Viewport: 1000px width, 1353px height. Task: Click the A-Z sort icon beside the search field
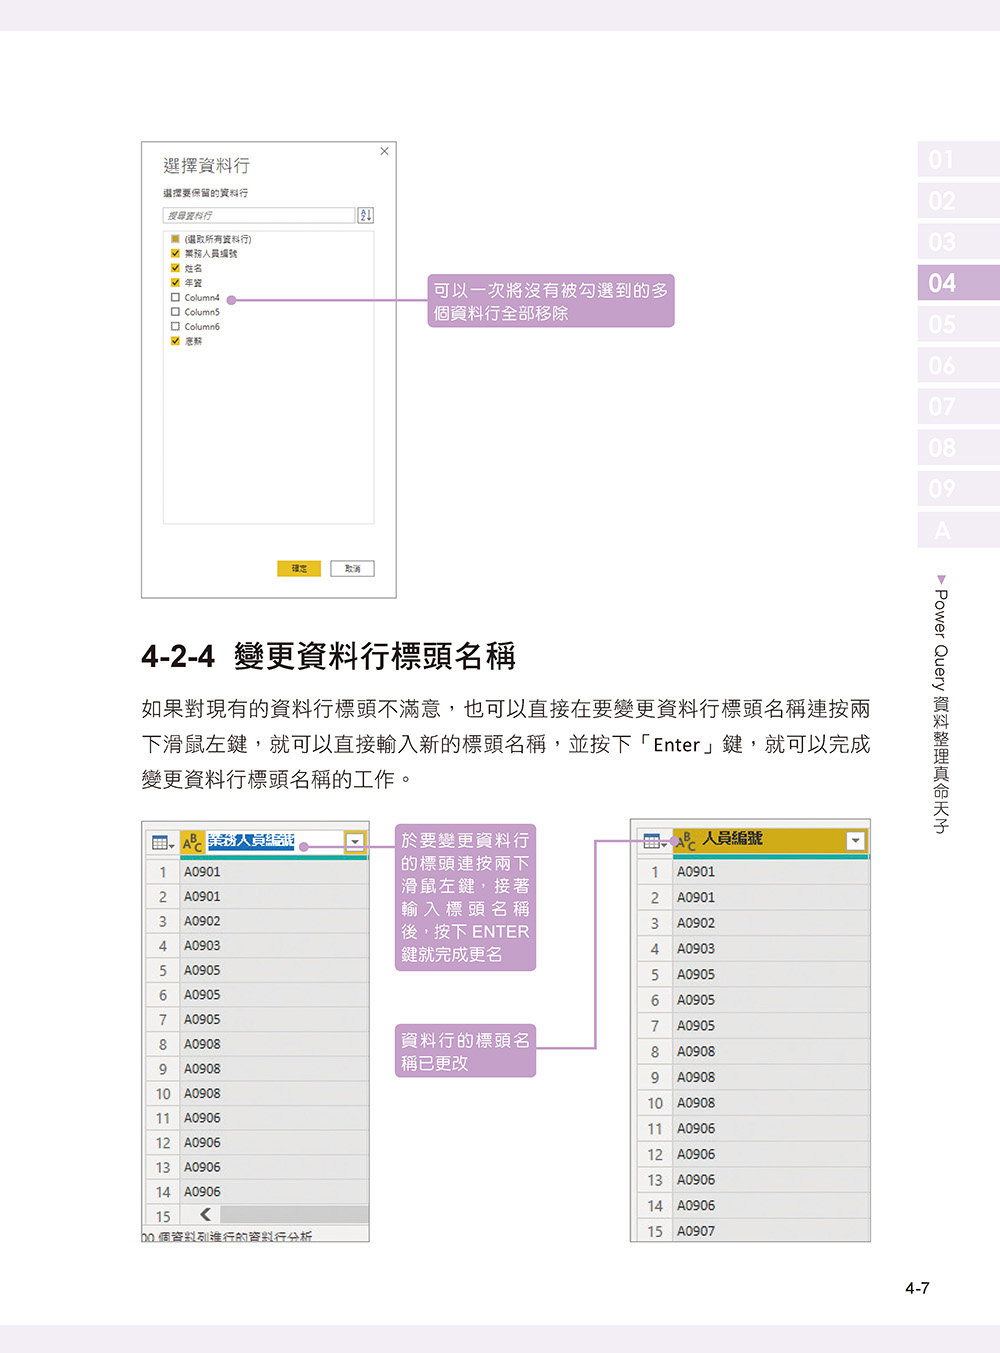(366, 215)
